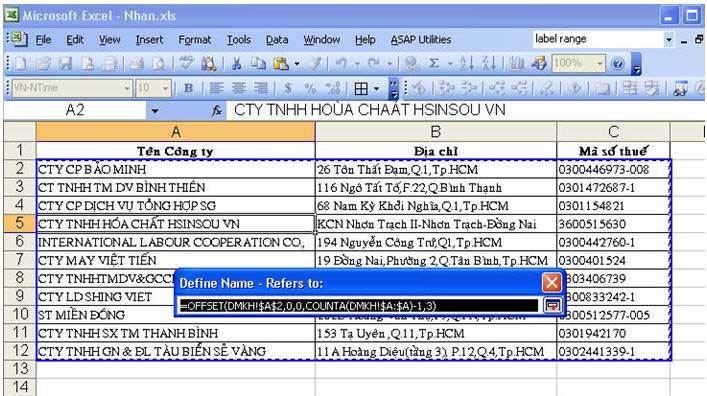Viewport: 707px width, 396px height.
Task: Open the Edit menu
Action: (75, 40)
